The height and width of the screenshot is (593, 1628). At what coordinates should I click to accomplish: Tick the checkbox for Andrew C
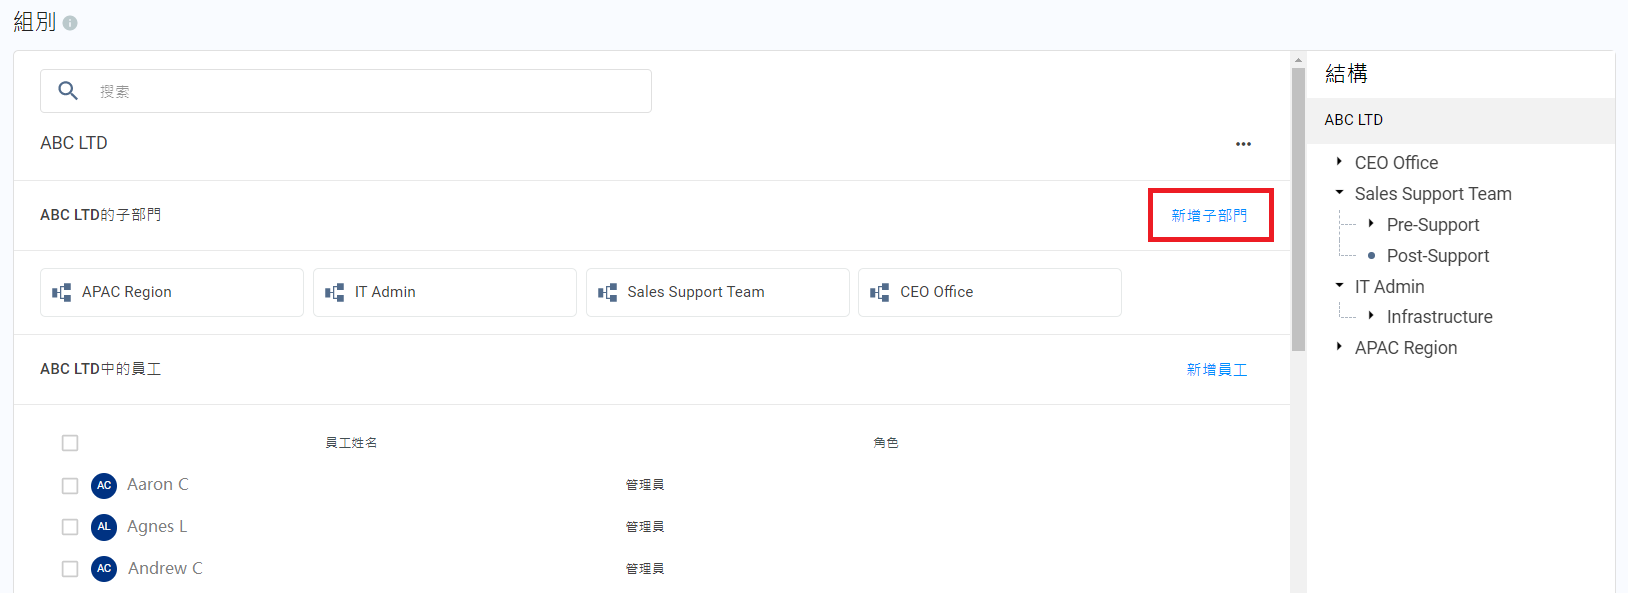tap(70, 569)
